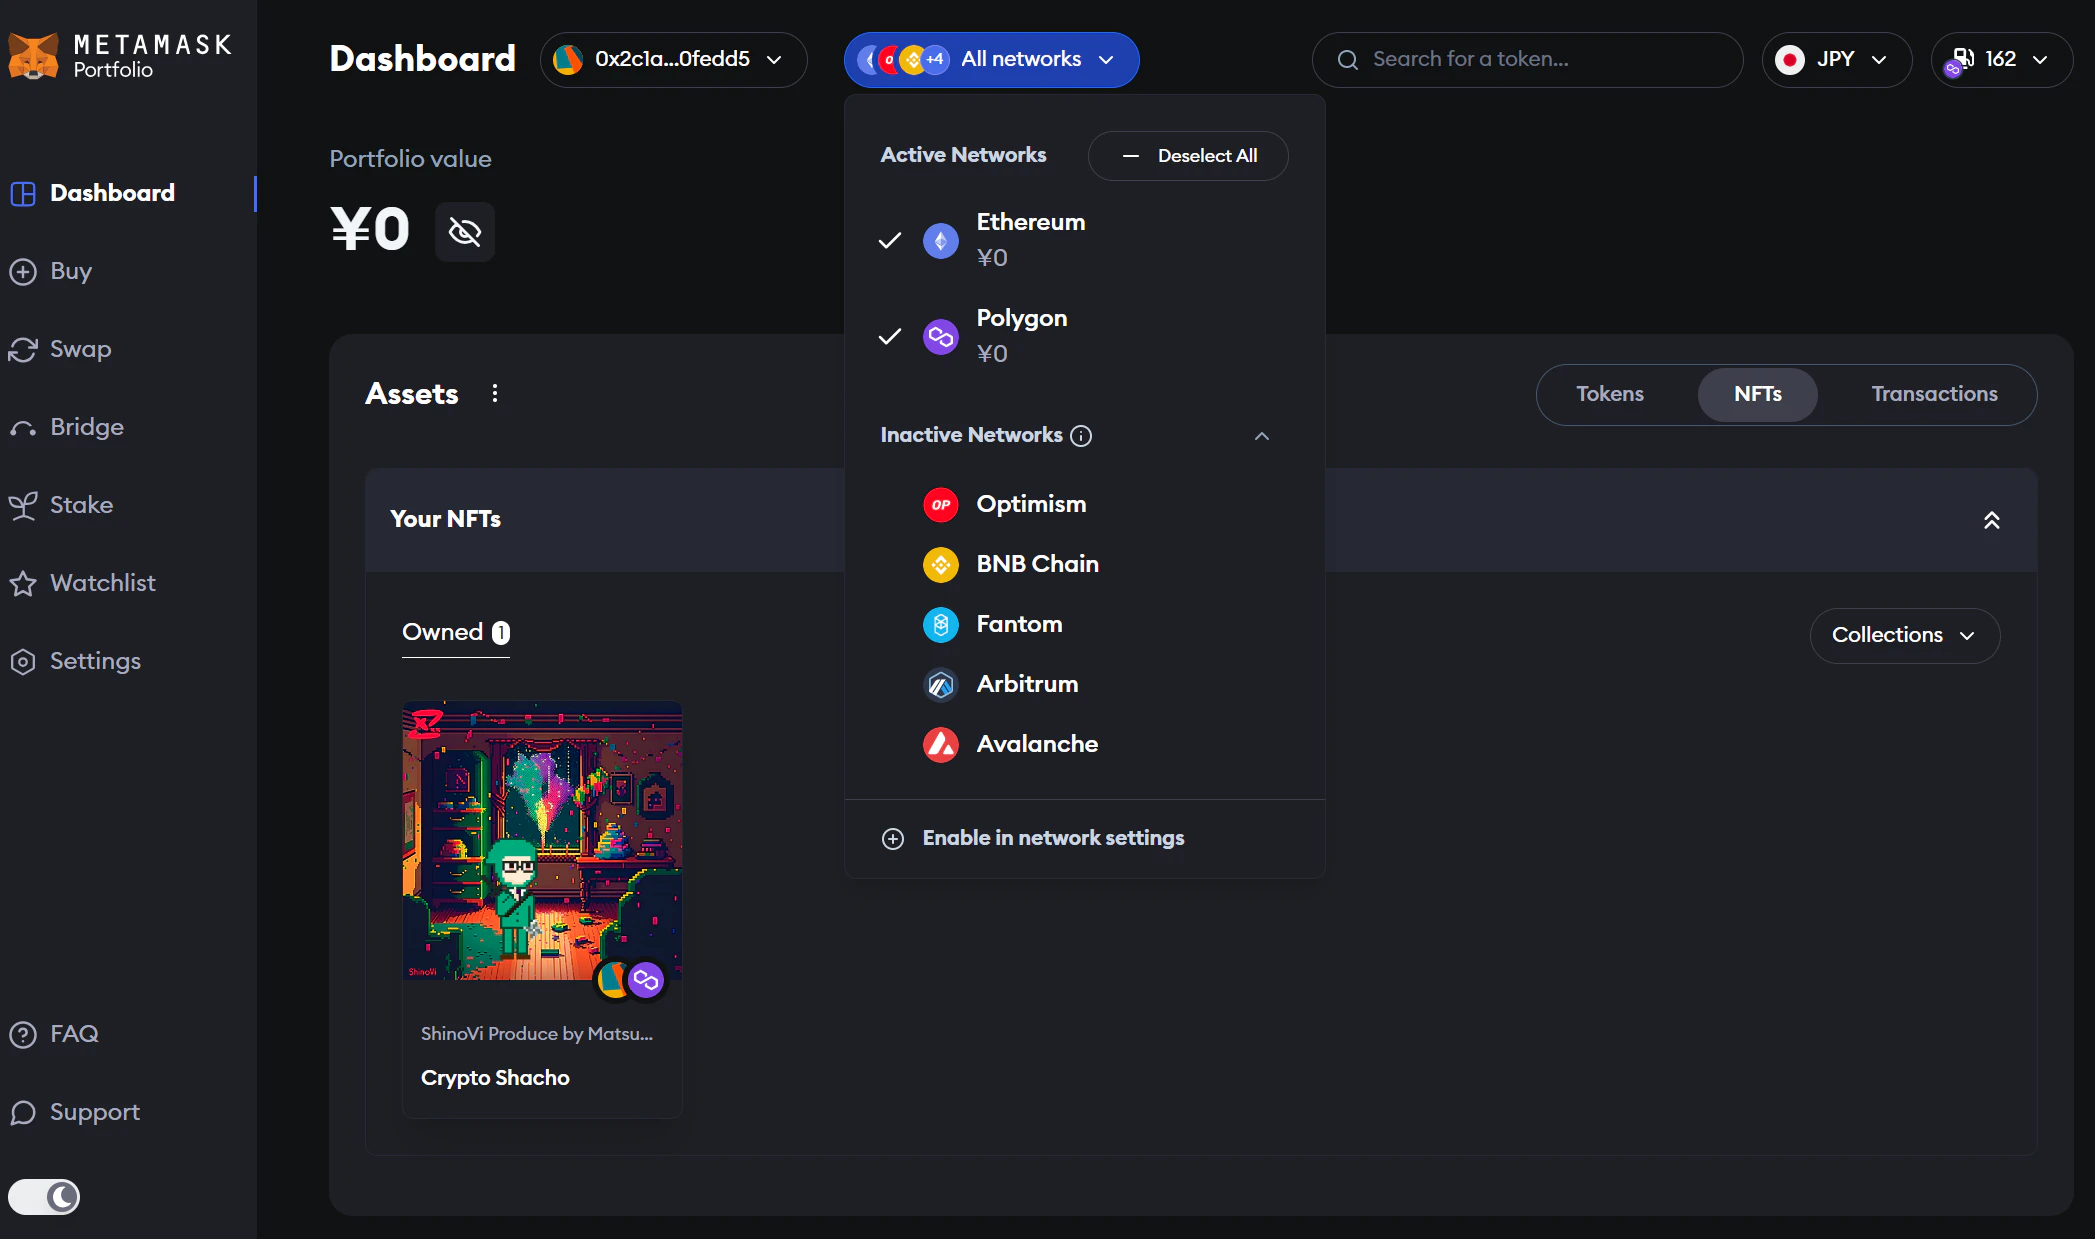The height and width of the screenshot is (1239, 2095).
Task: Click the Watchlist star icon
Action: [23, 583]
